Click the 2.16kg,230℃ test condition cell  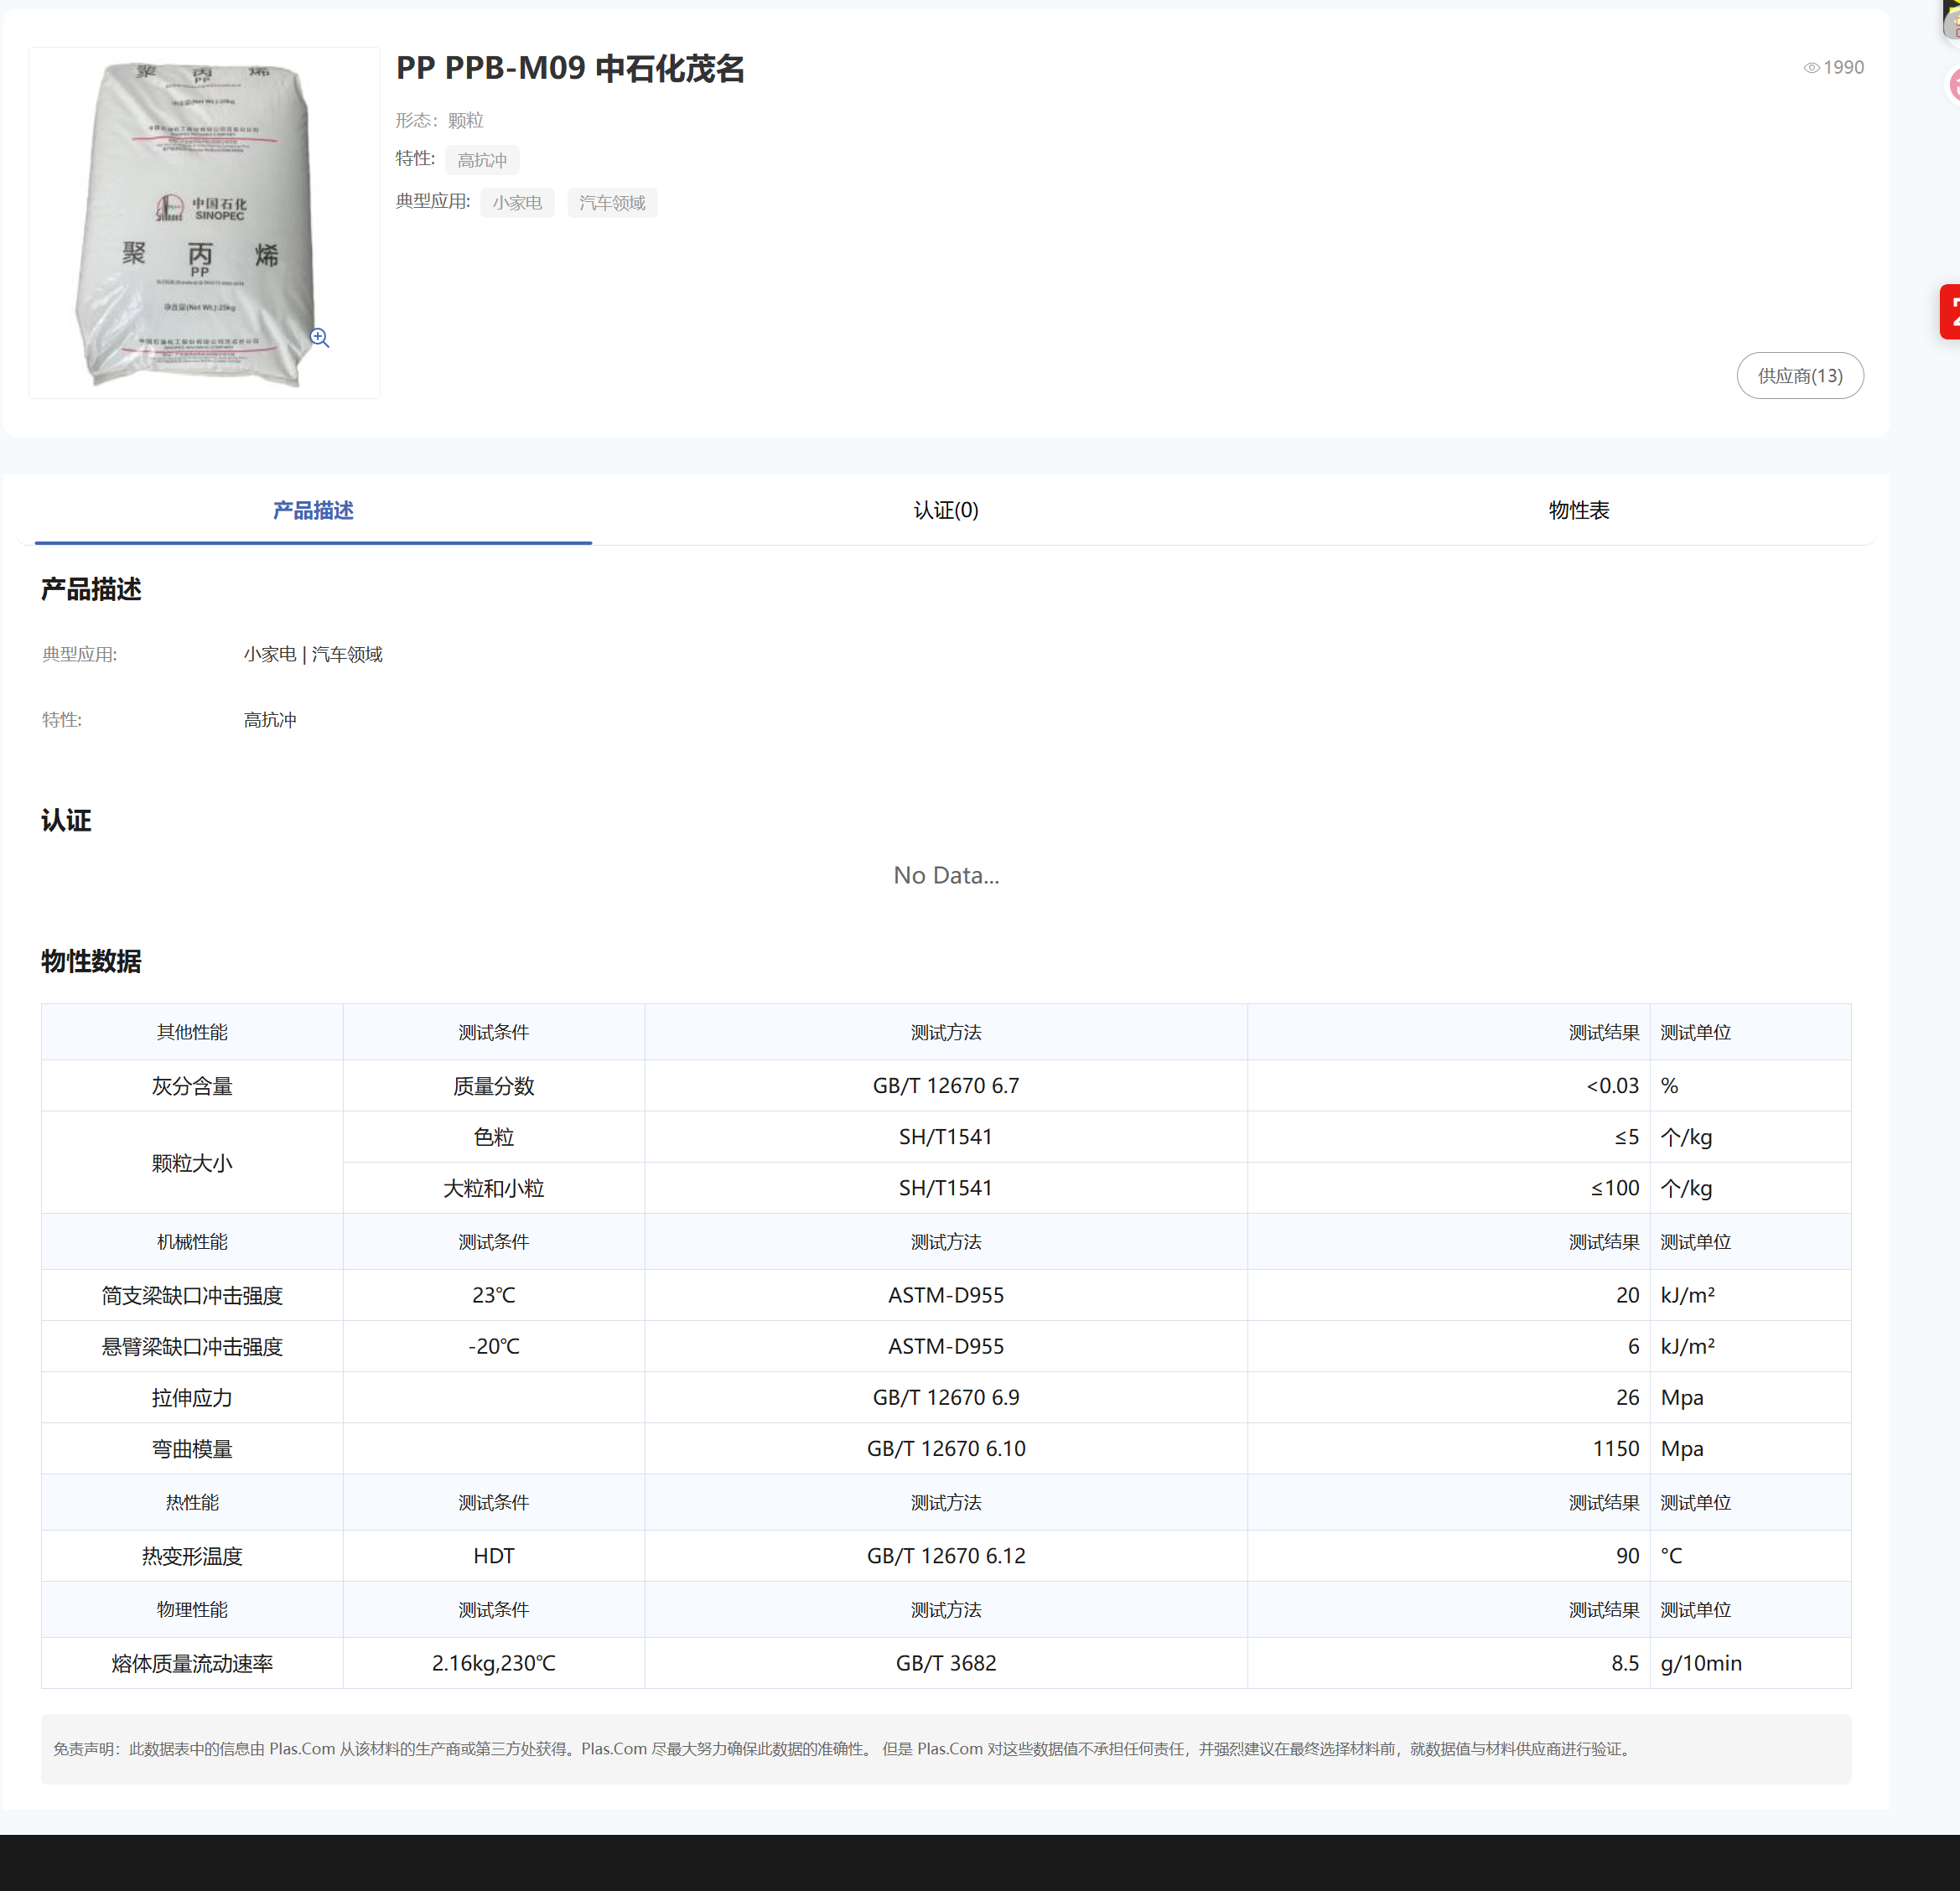coord(494,1664)
